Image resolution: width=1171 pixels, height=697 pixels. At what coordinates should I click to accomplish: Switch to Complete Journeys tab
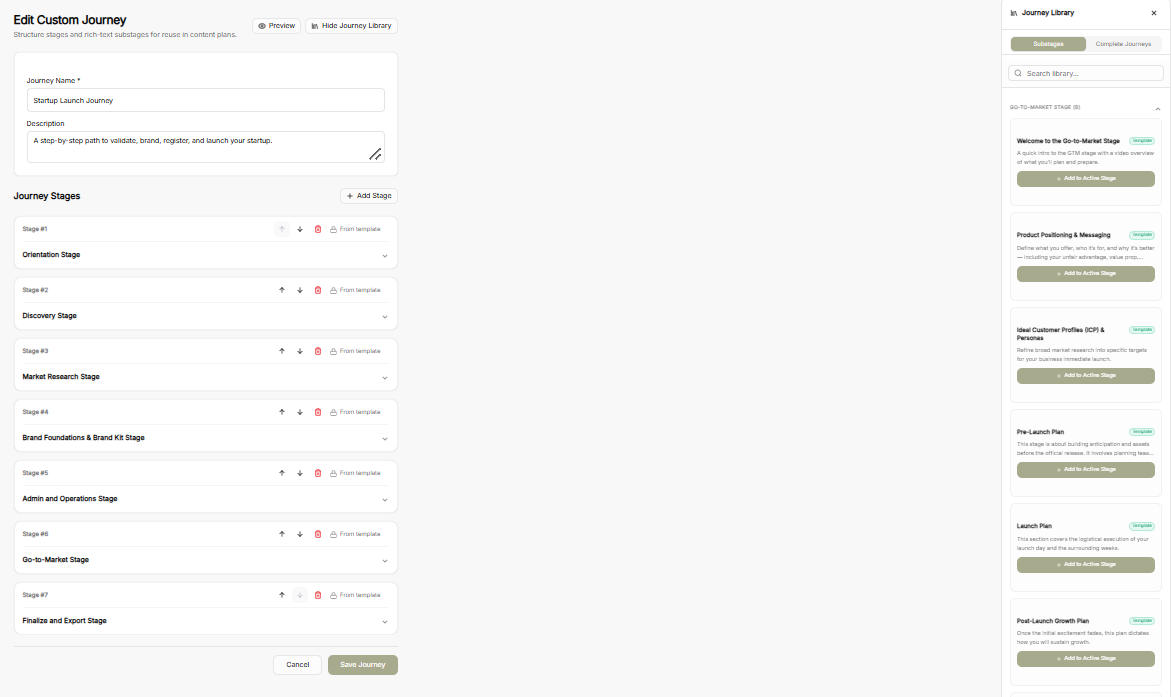(1123, 44)
